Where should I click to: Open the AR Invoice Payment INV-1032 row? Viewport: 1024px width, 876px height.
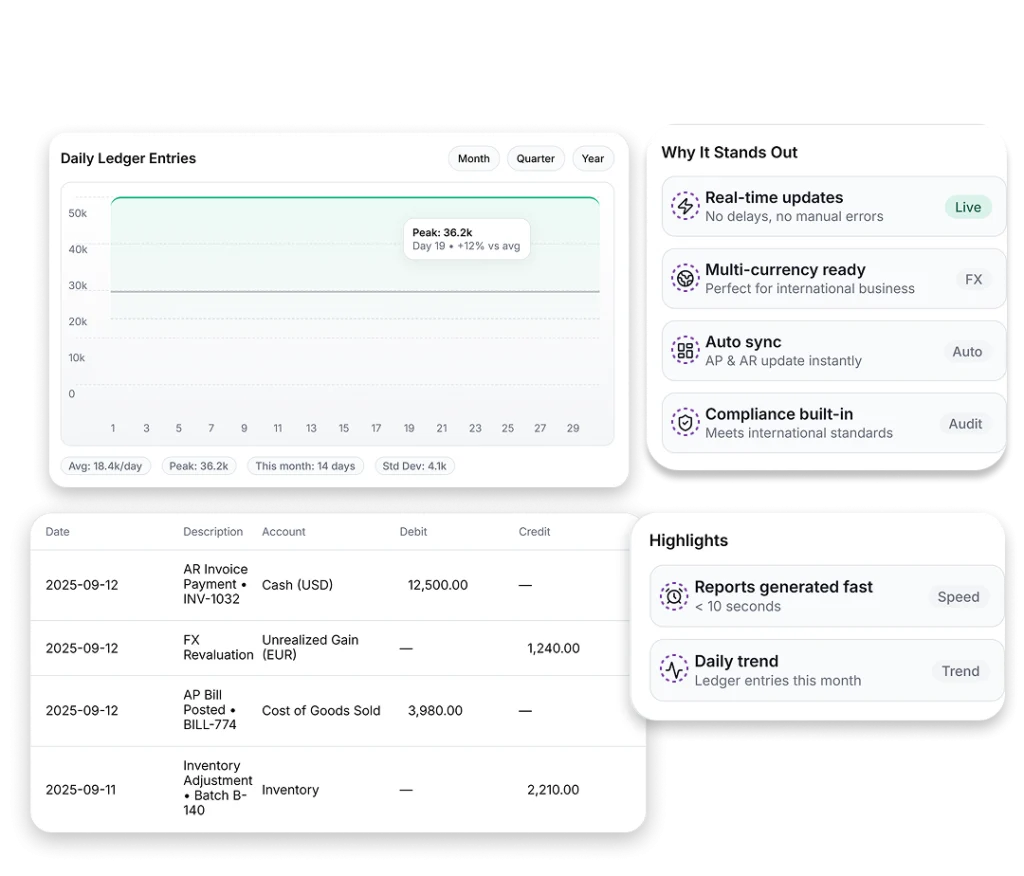coord(215,585)
